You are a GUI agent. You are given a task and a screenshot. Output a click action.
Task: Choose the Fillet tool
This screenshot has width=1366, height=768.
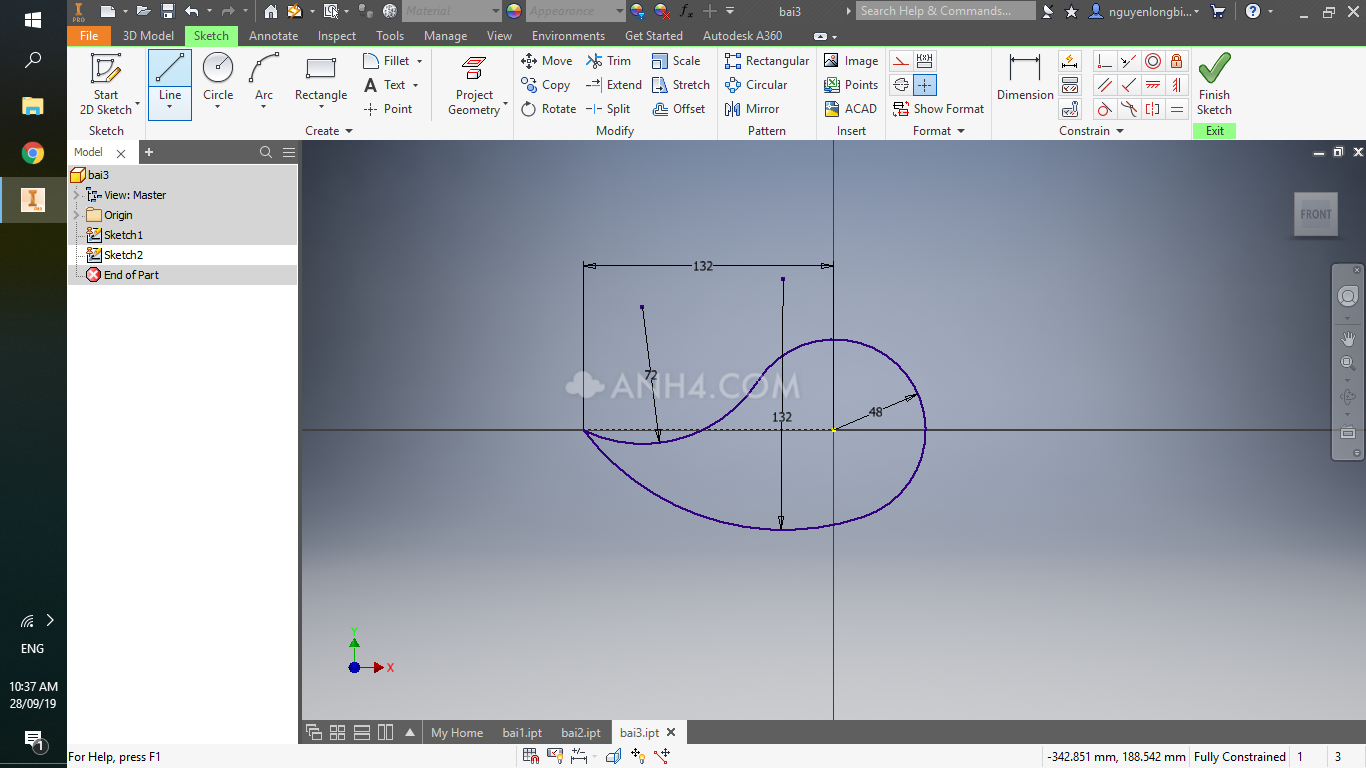coord(387,61)
